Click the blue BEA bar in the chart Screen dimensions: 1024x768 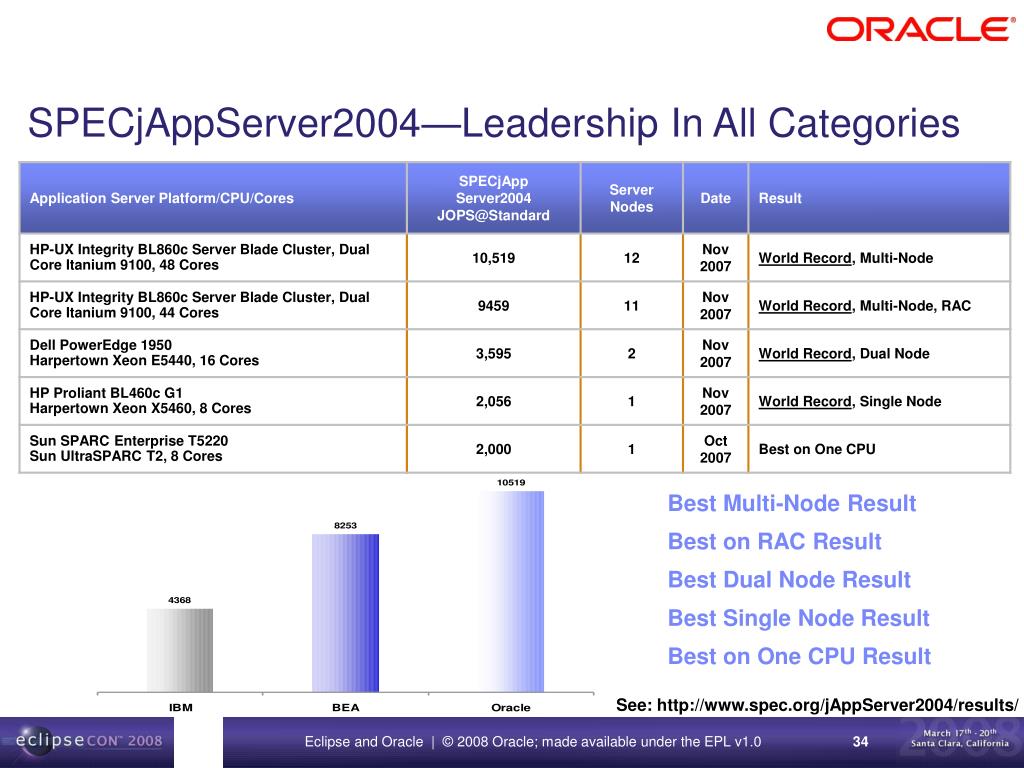point(345,613)
